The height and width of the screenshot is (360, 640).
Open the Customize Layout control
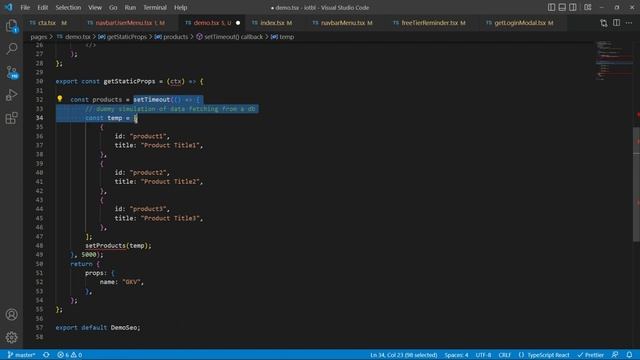[x=588, y=7]
